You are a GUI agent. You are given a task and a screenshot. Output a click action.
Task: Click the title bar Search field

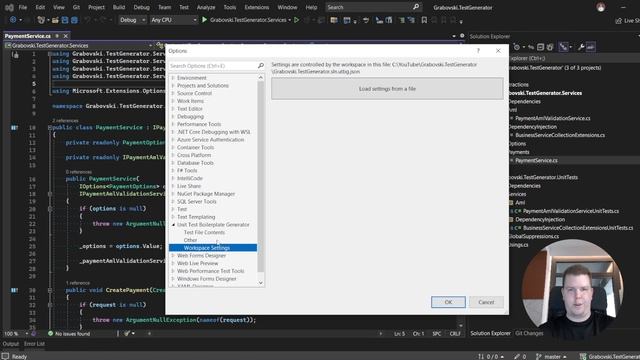click(369, 7)
